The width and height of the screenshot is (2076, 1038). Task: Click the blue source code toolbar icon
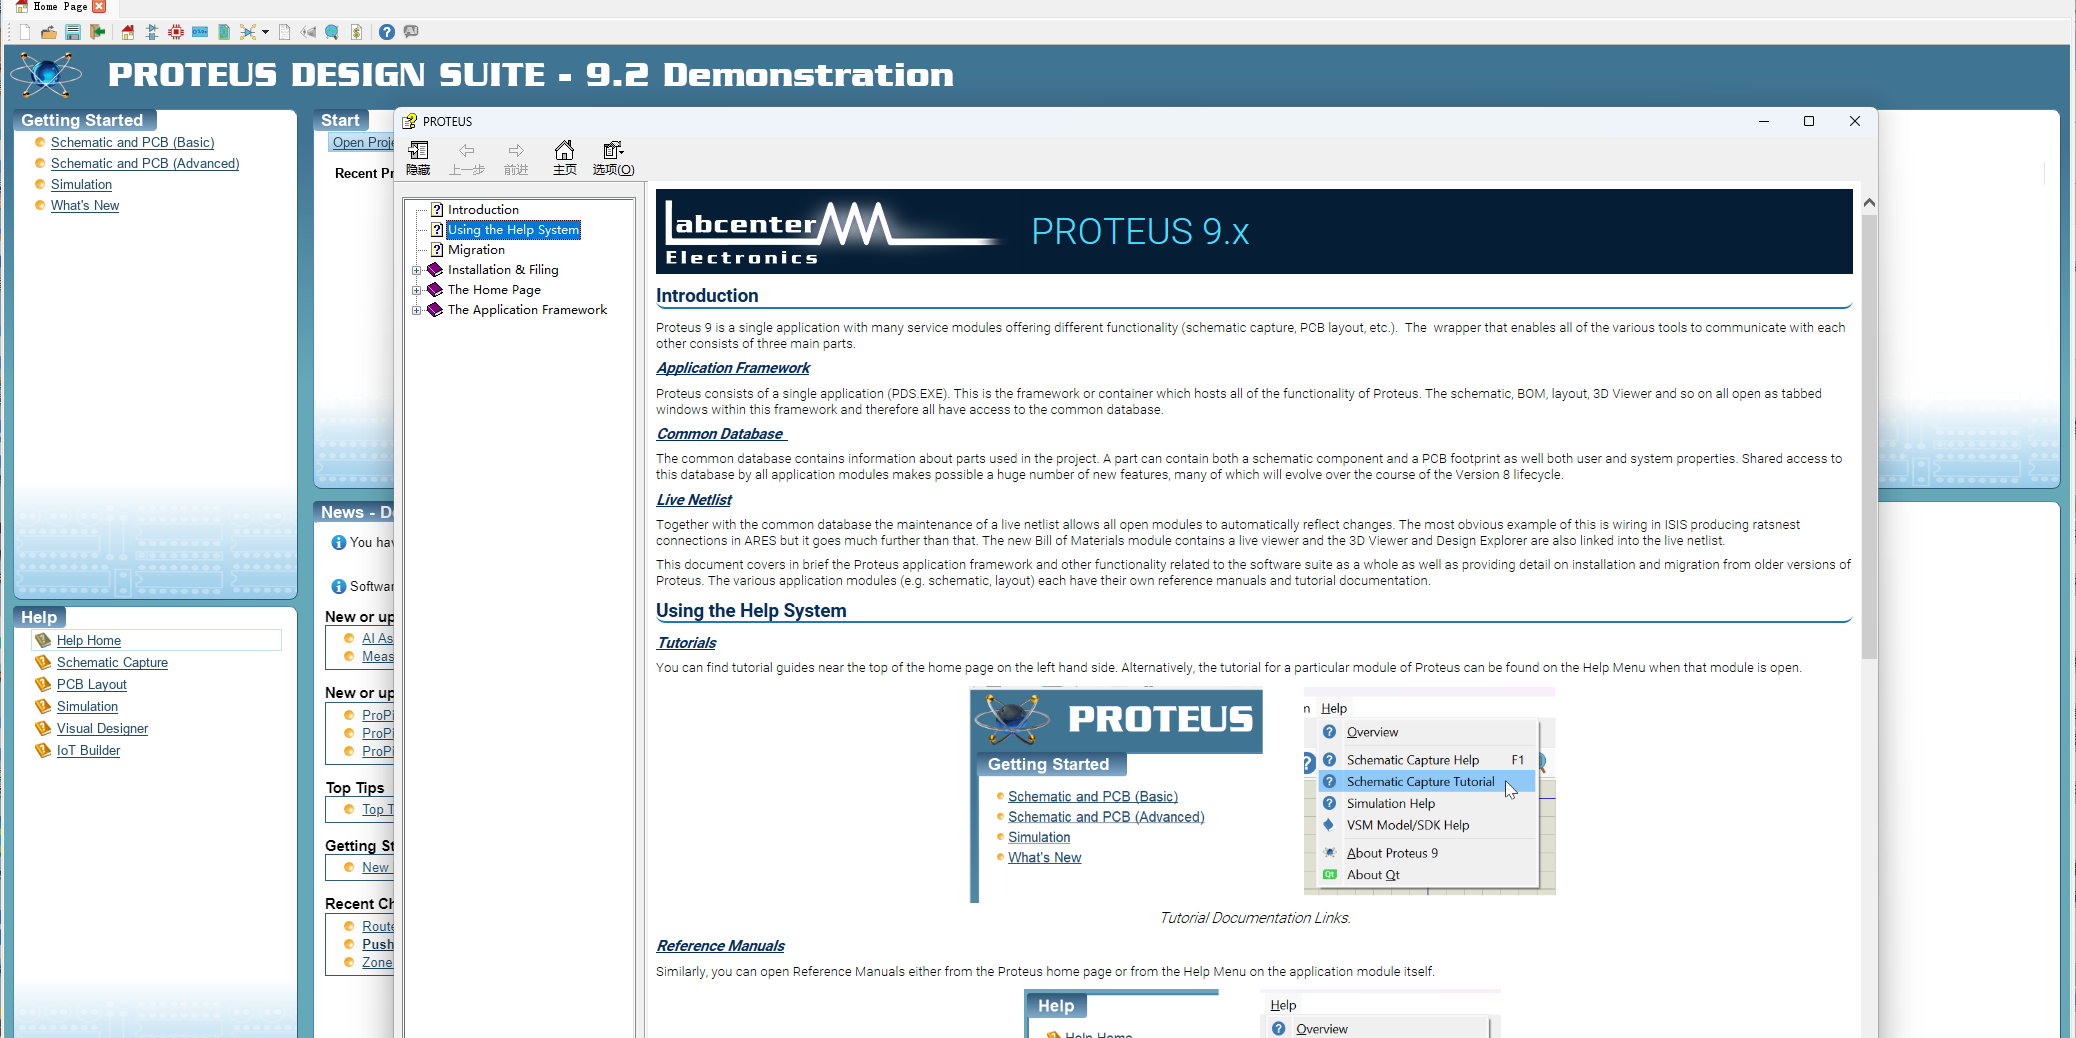pos(200,32)
